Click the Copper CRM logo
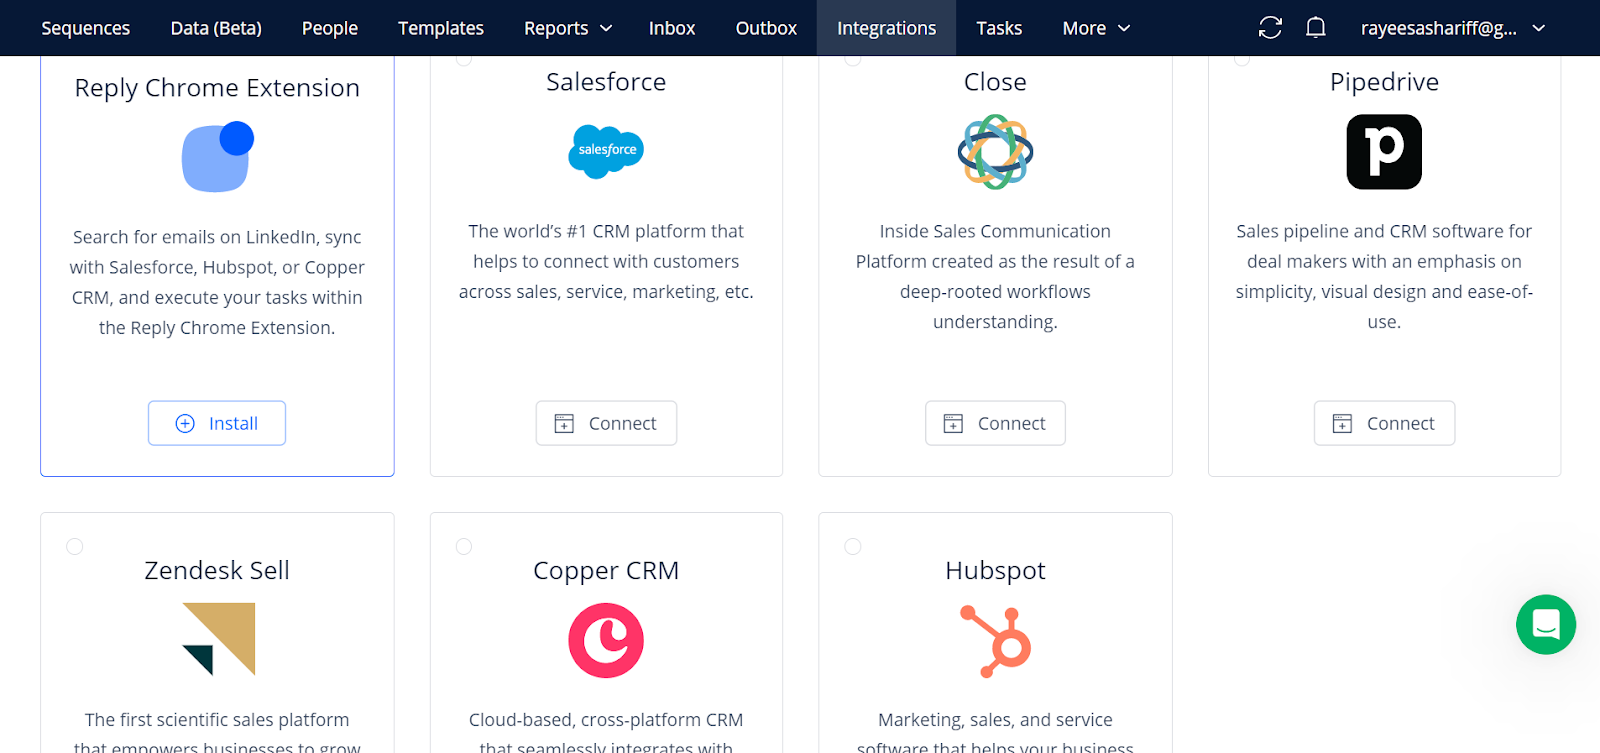 coord(606,641)
